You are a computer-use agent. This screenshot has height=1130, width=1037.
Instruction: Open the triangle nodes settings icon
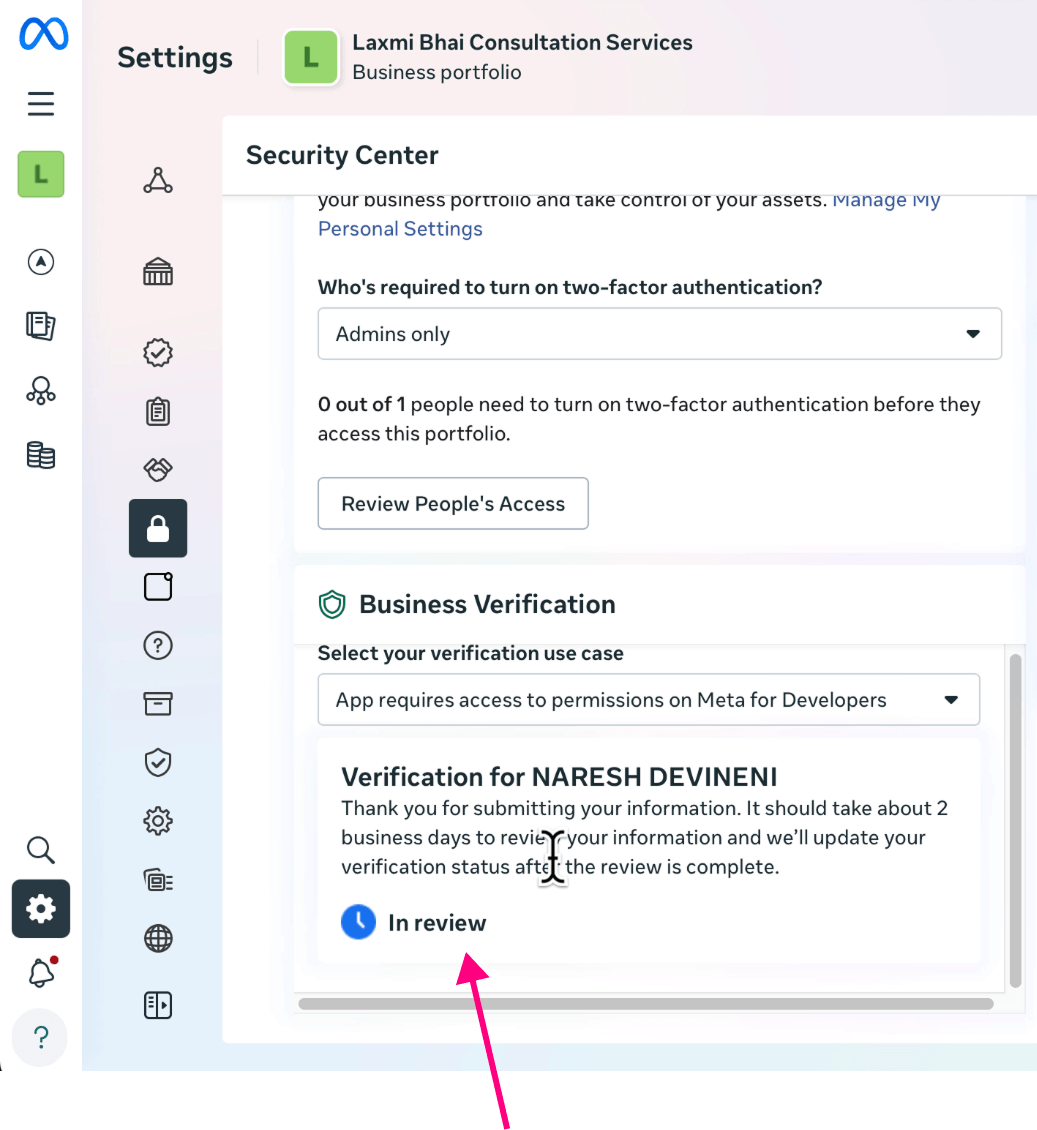point(158,180)
